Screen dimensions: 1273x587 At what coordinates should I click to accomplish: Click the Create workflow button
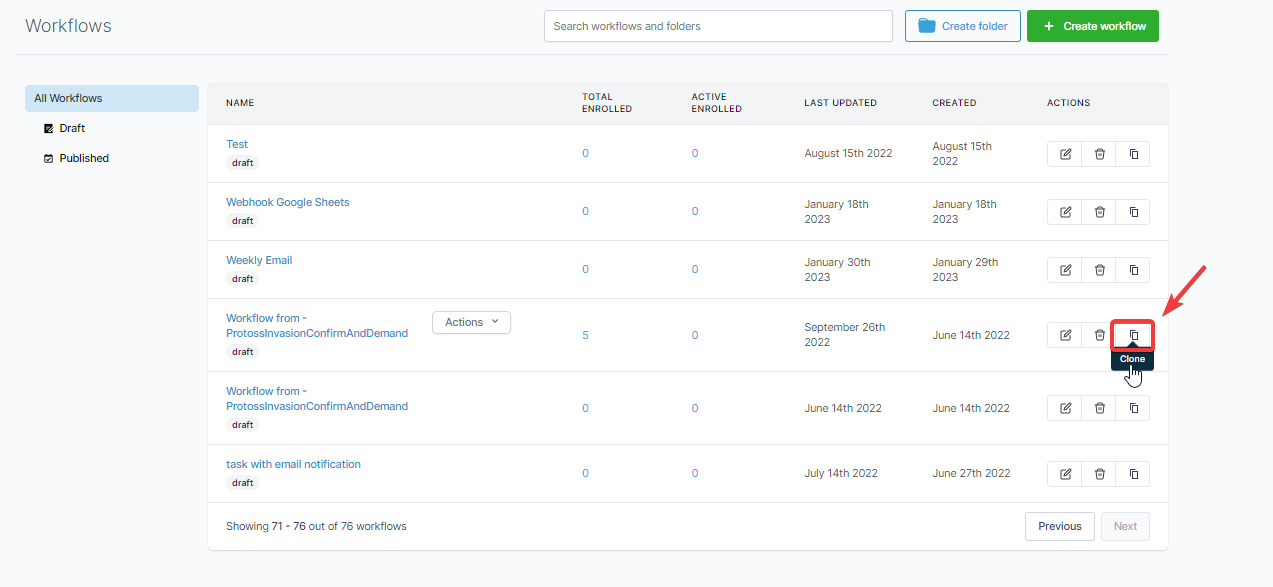[1092, 26]
